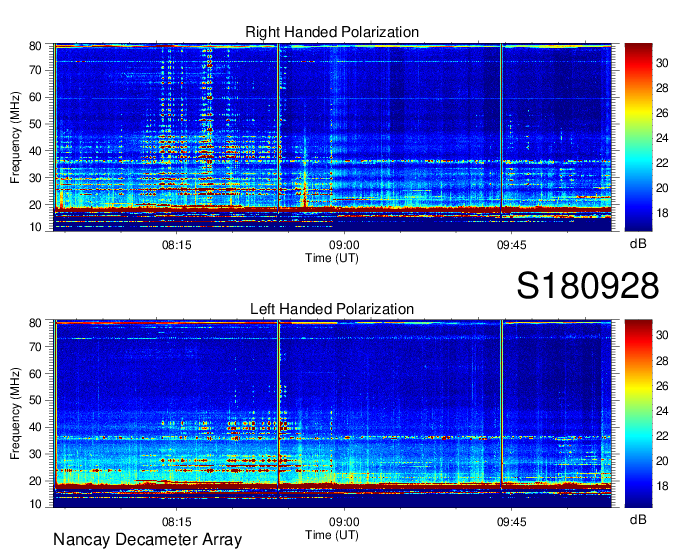Select 08:15 tick label of Right Handed plot
680x552 pixels.
point(177,245)
